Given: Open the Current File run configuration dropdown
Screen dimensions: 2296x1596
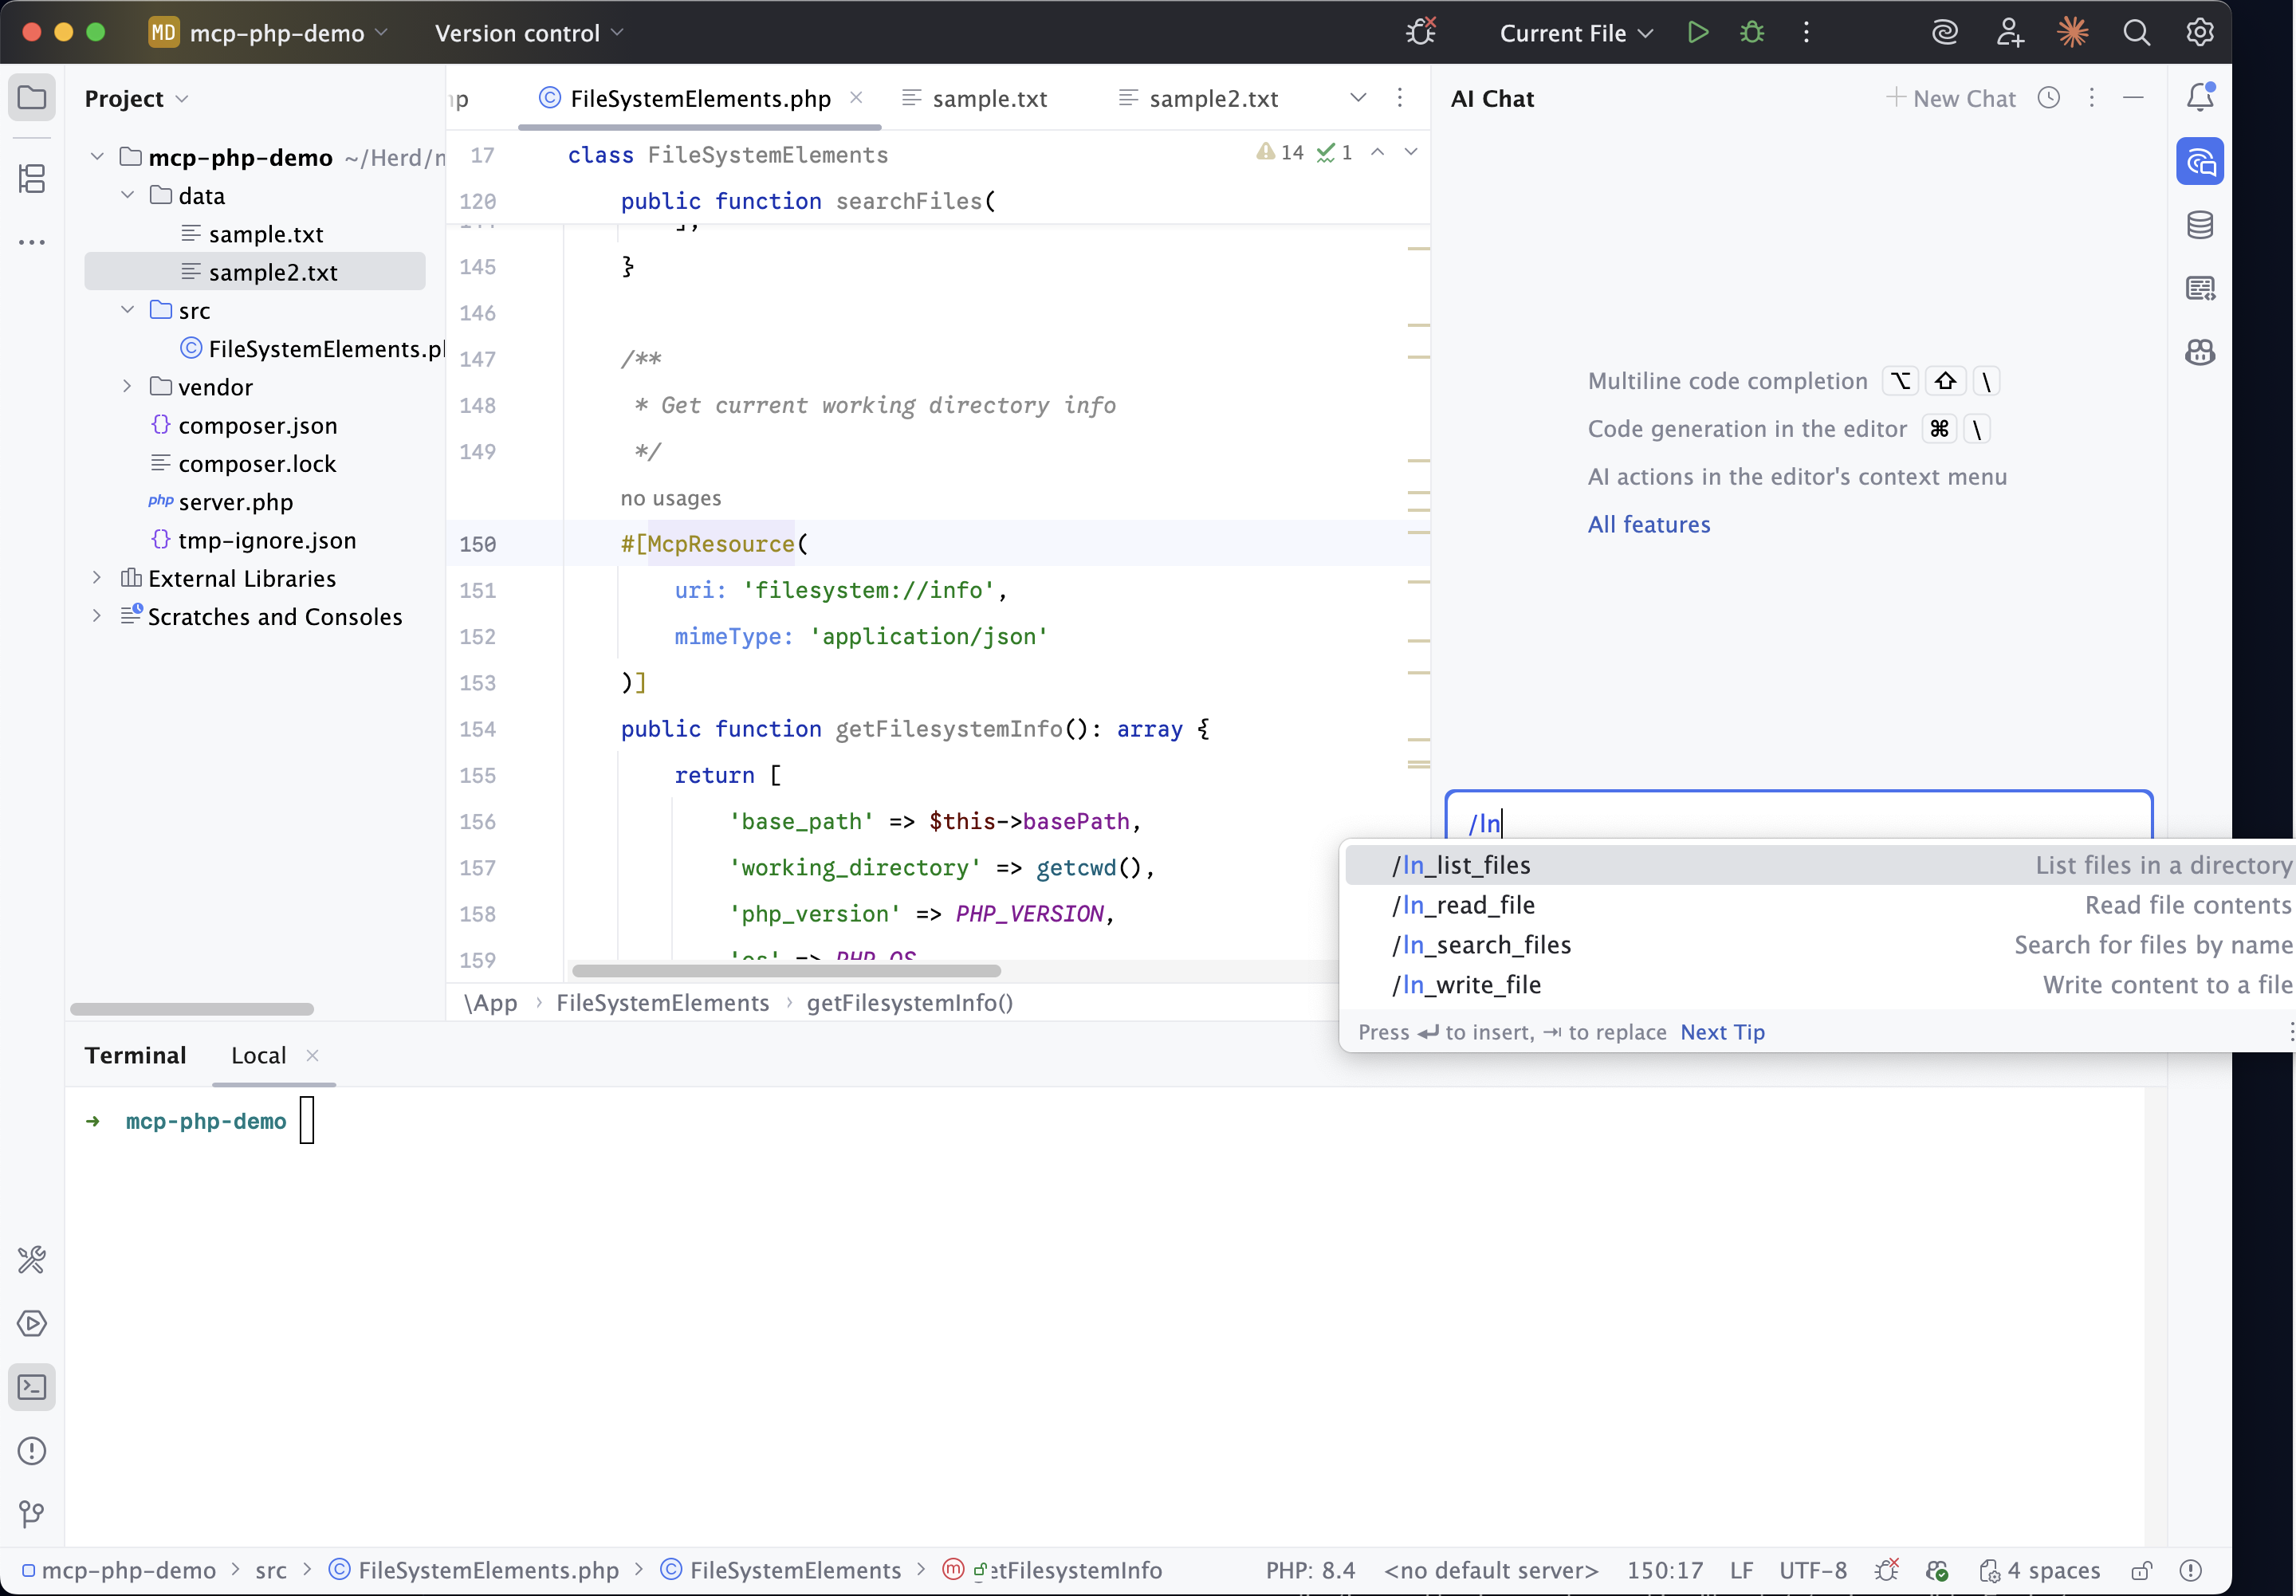Looking at the screenshot, I should pos(1577,33).
